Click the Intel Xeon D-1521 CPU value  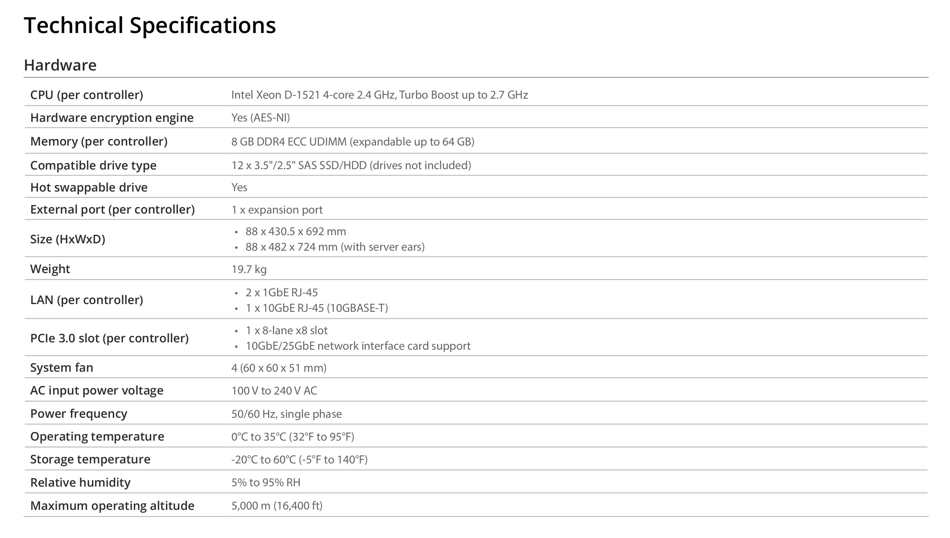379,95
